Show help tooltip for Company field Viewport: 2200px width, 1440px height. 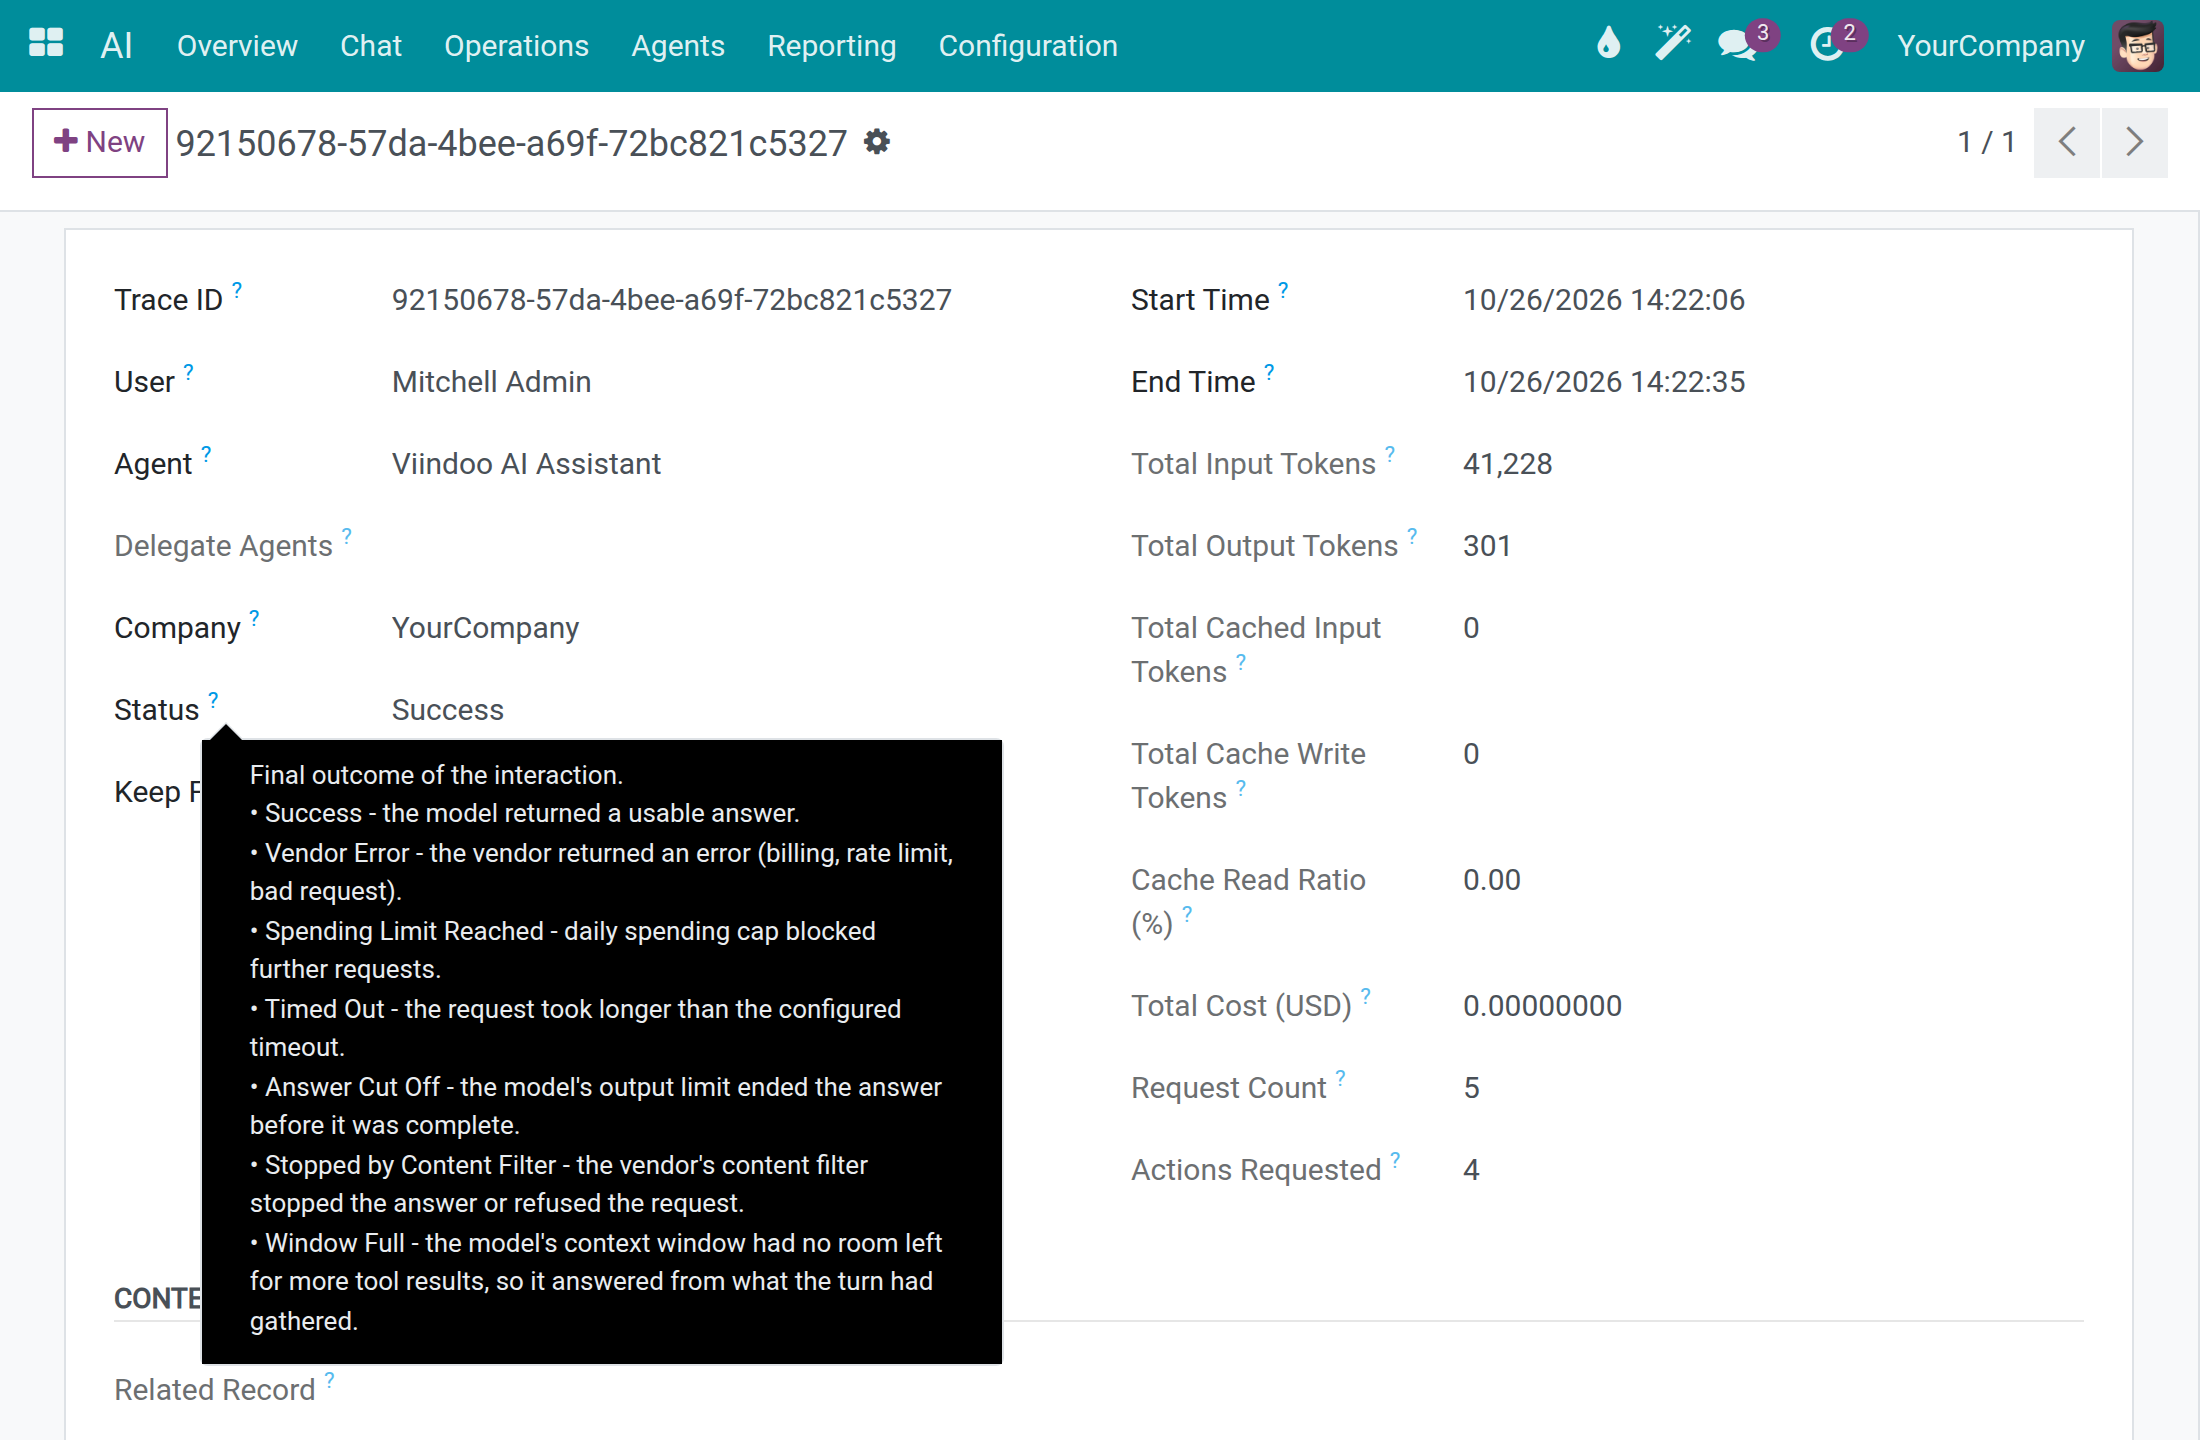[x=254, y=617]
